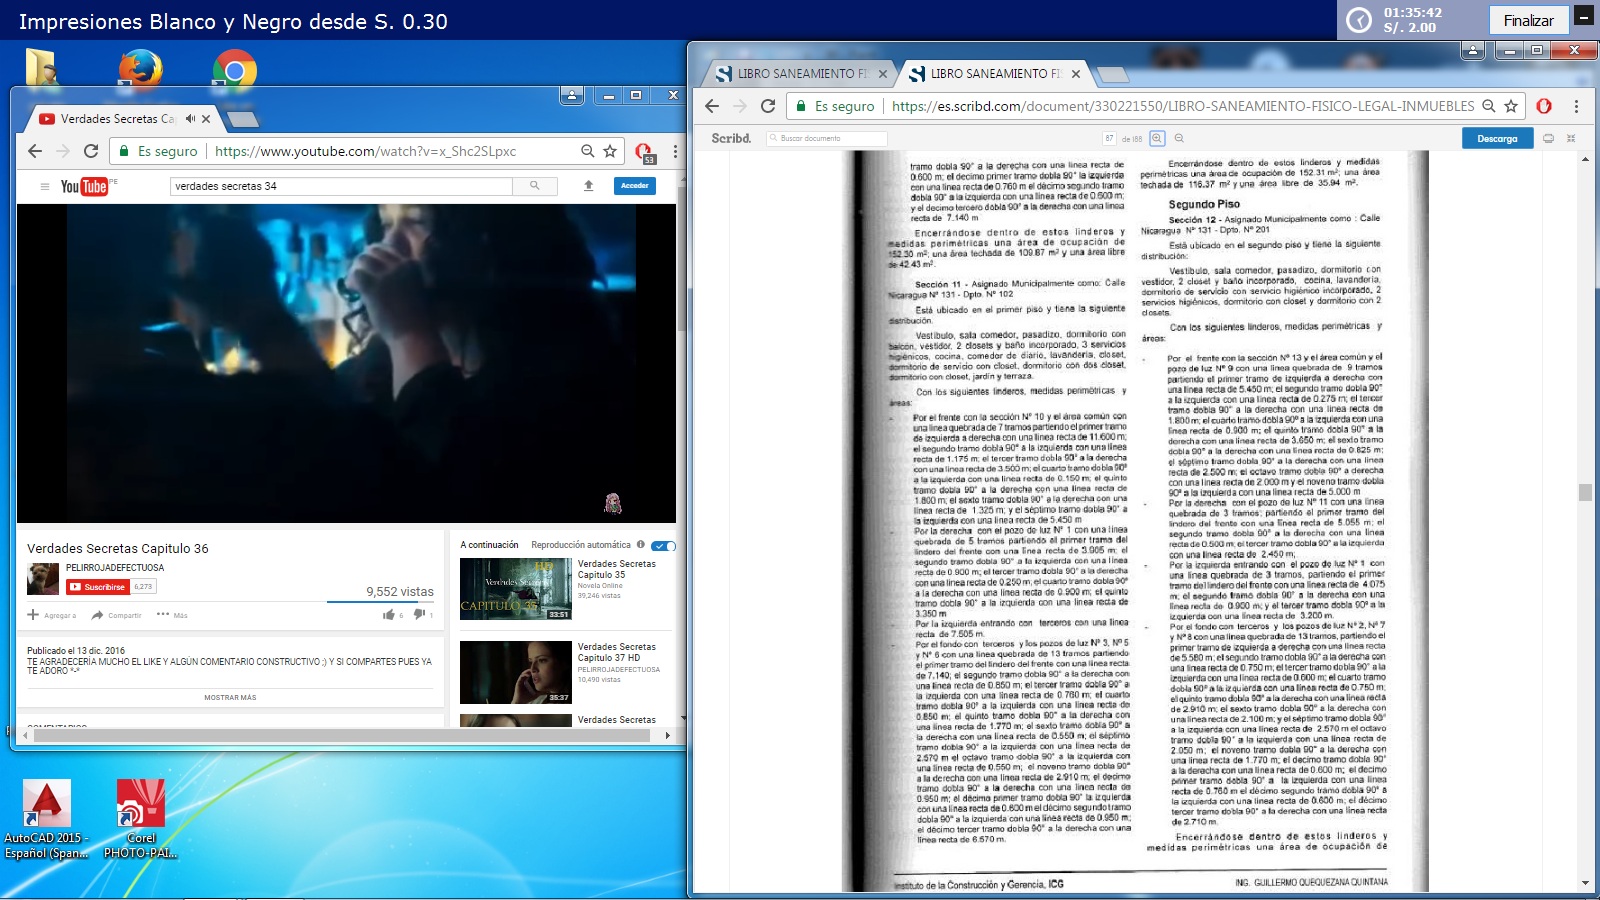
Task: Dislike the video with thumbs-down icon
Action: [419, 615]
